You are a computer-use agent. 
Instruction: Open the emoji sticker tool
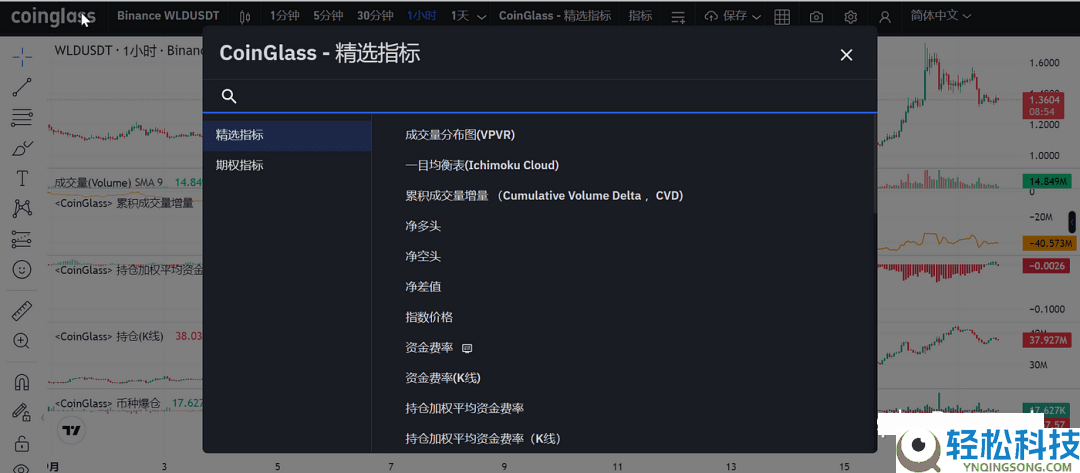[x=21, y=269]
